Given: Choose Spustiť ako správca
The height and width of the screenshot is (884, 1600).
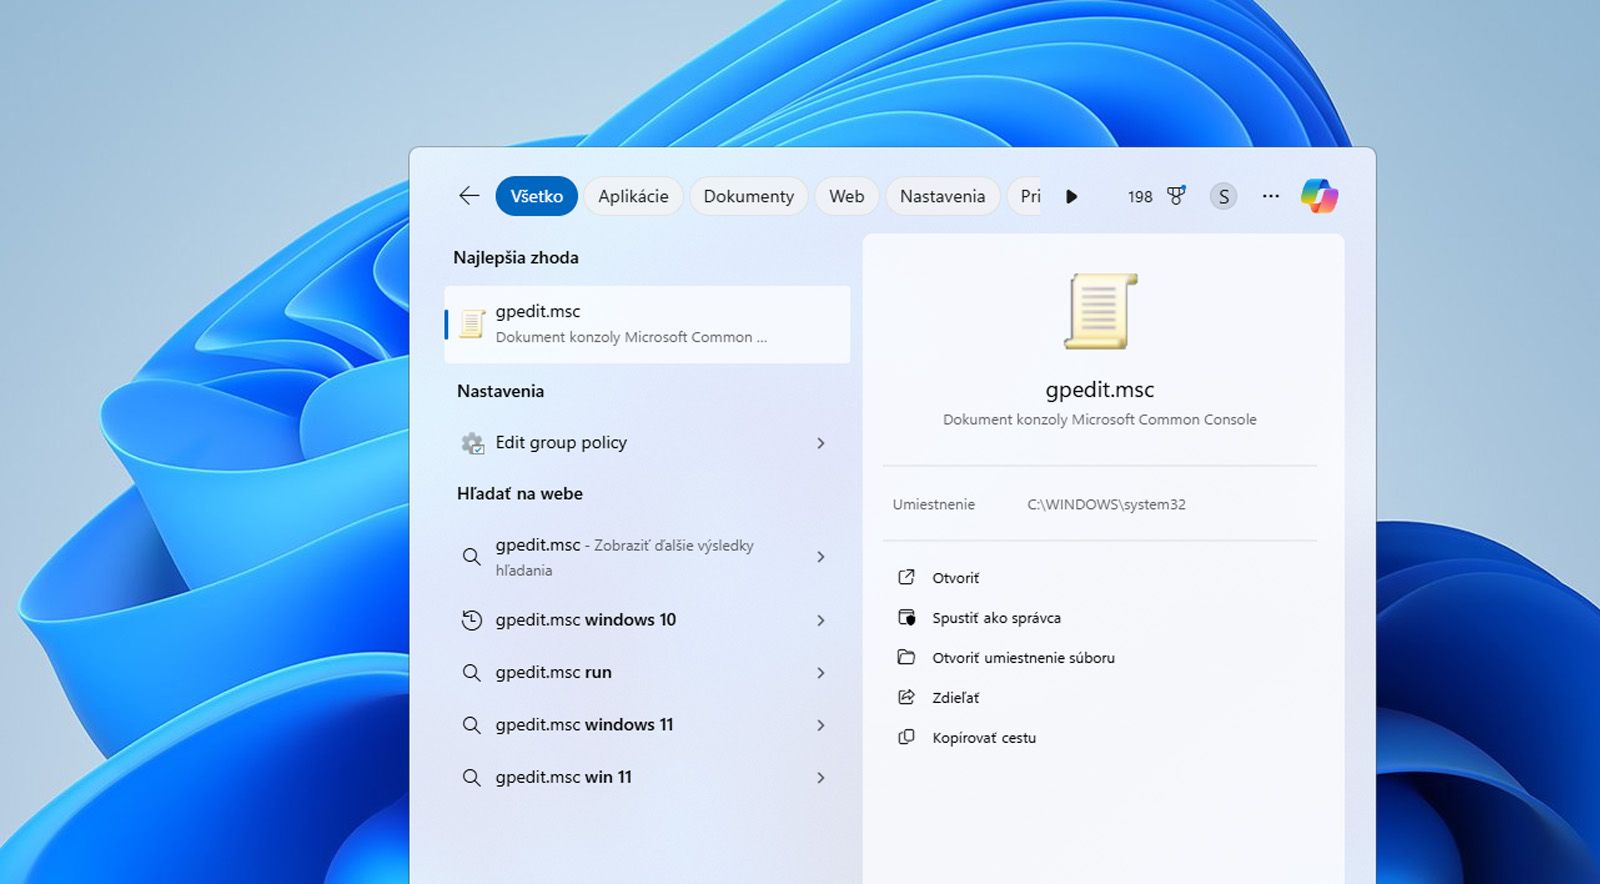Looking at the screenshot, I should coord(996,618).
